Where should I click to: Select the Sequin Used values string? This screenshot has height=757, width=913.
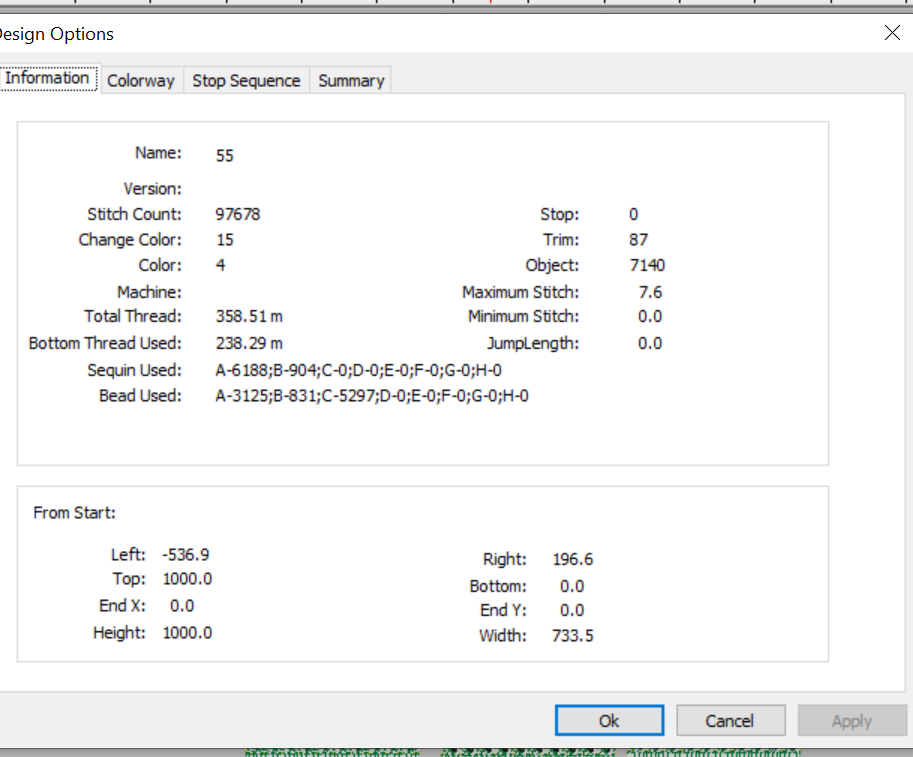(359, 370)
